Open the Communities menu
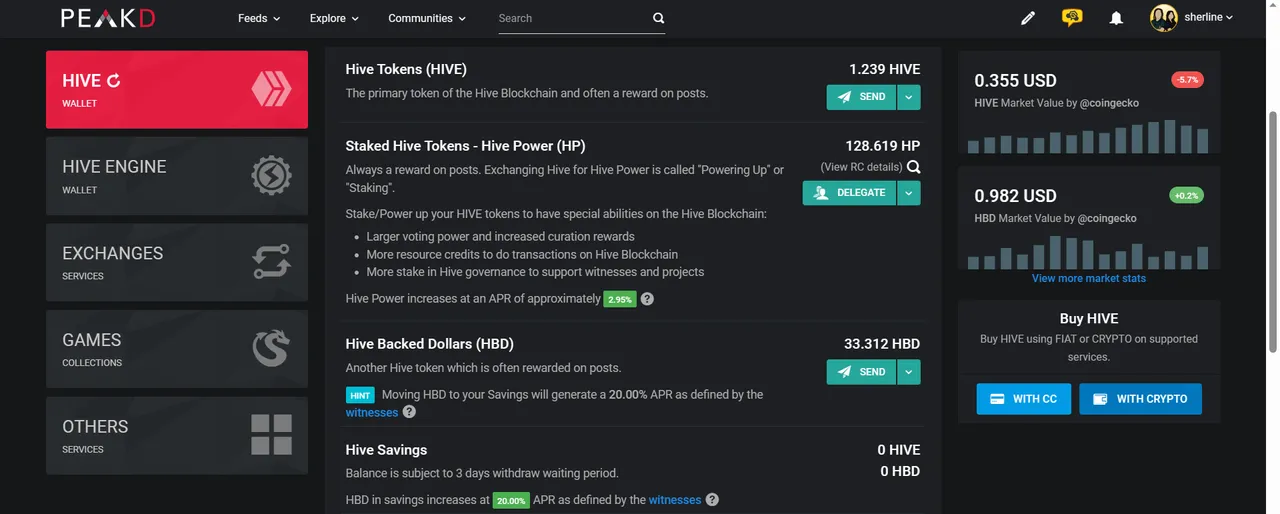1280x514 pixels. 427,18
